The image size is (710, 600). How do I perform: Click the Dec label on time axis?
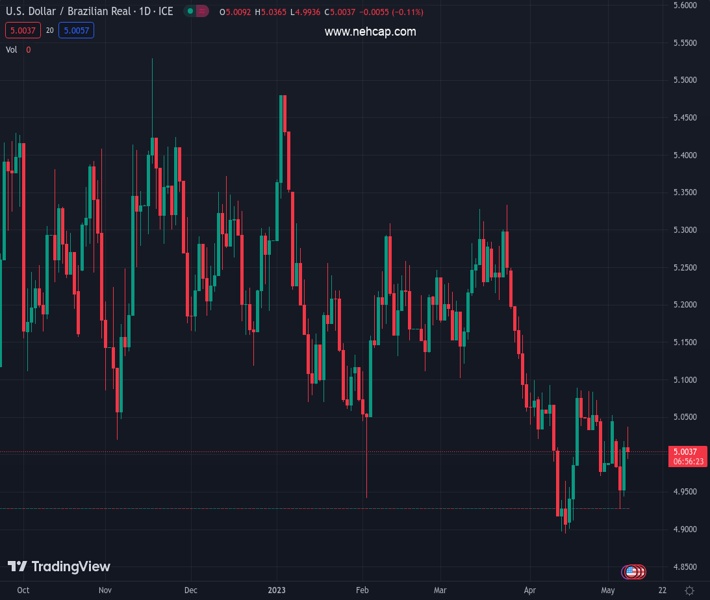tap(191, 590)
